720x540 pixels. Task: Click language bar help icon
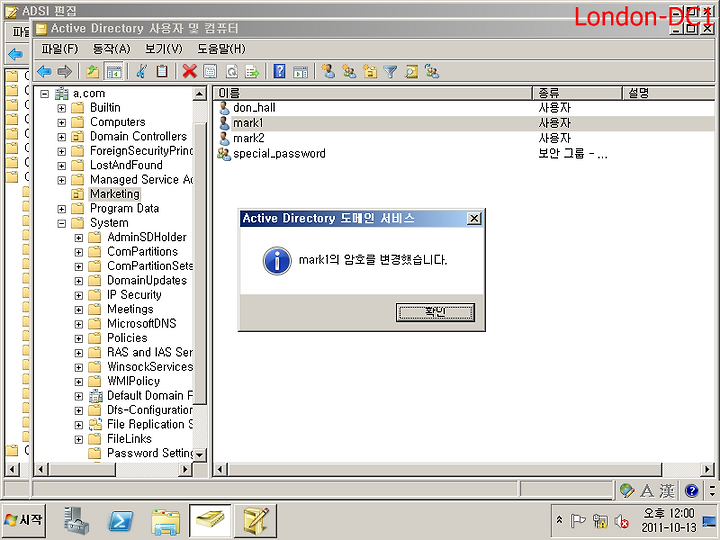pos(691,491)
